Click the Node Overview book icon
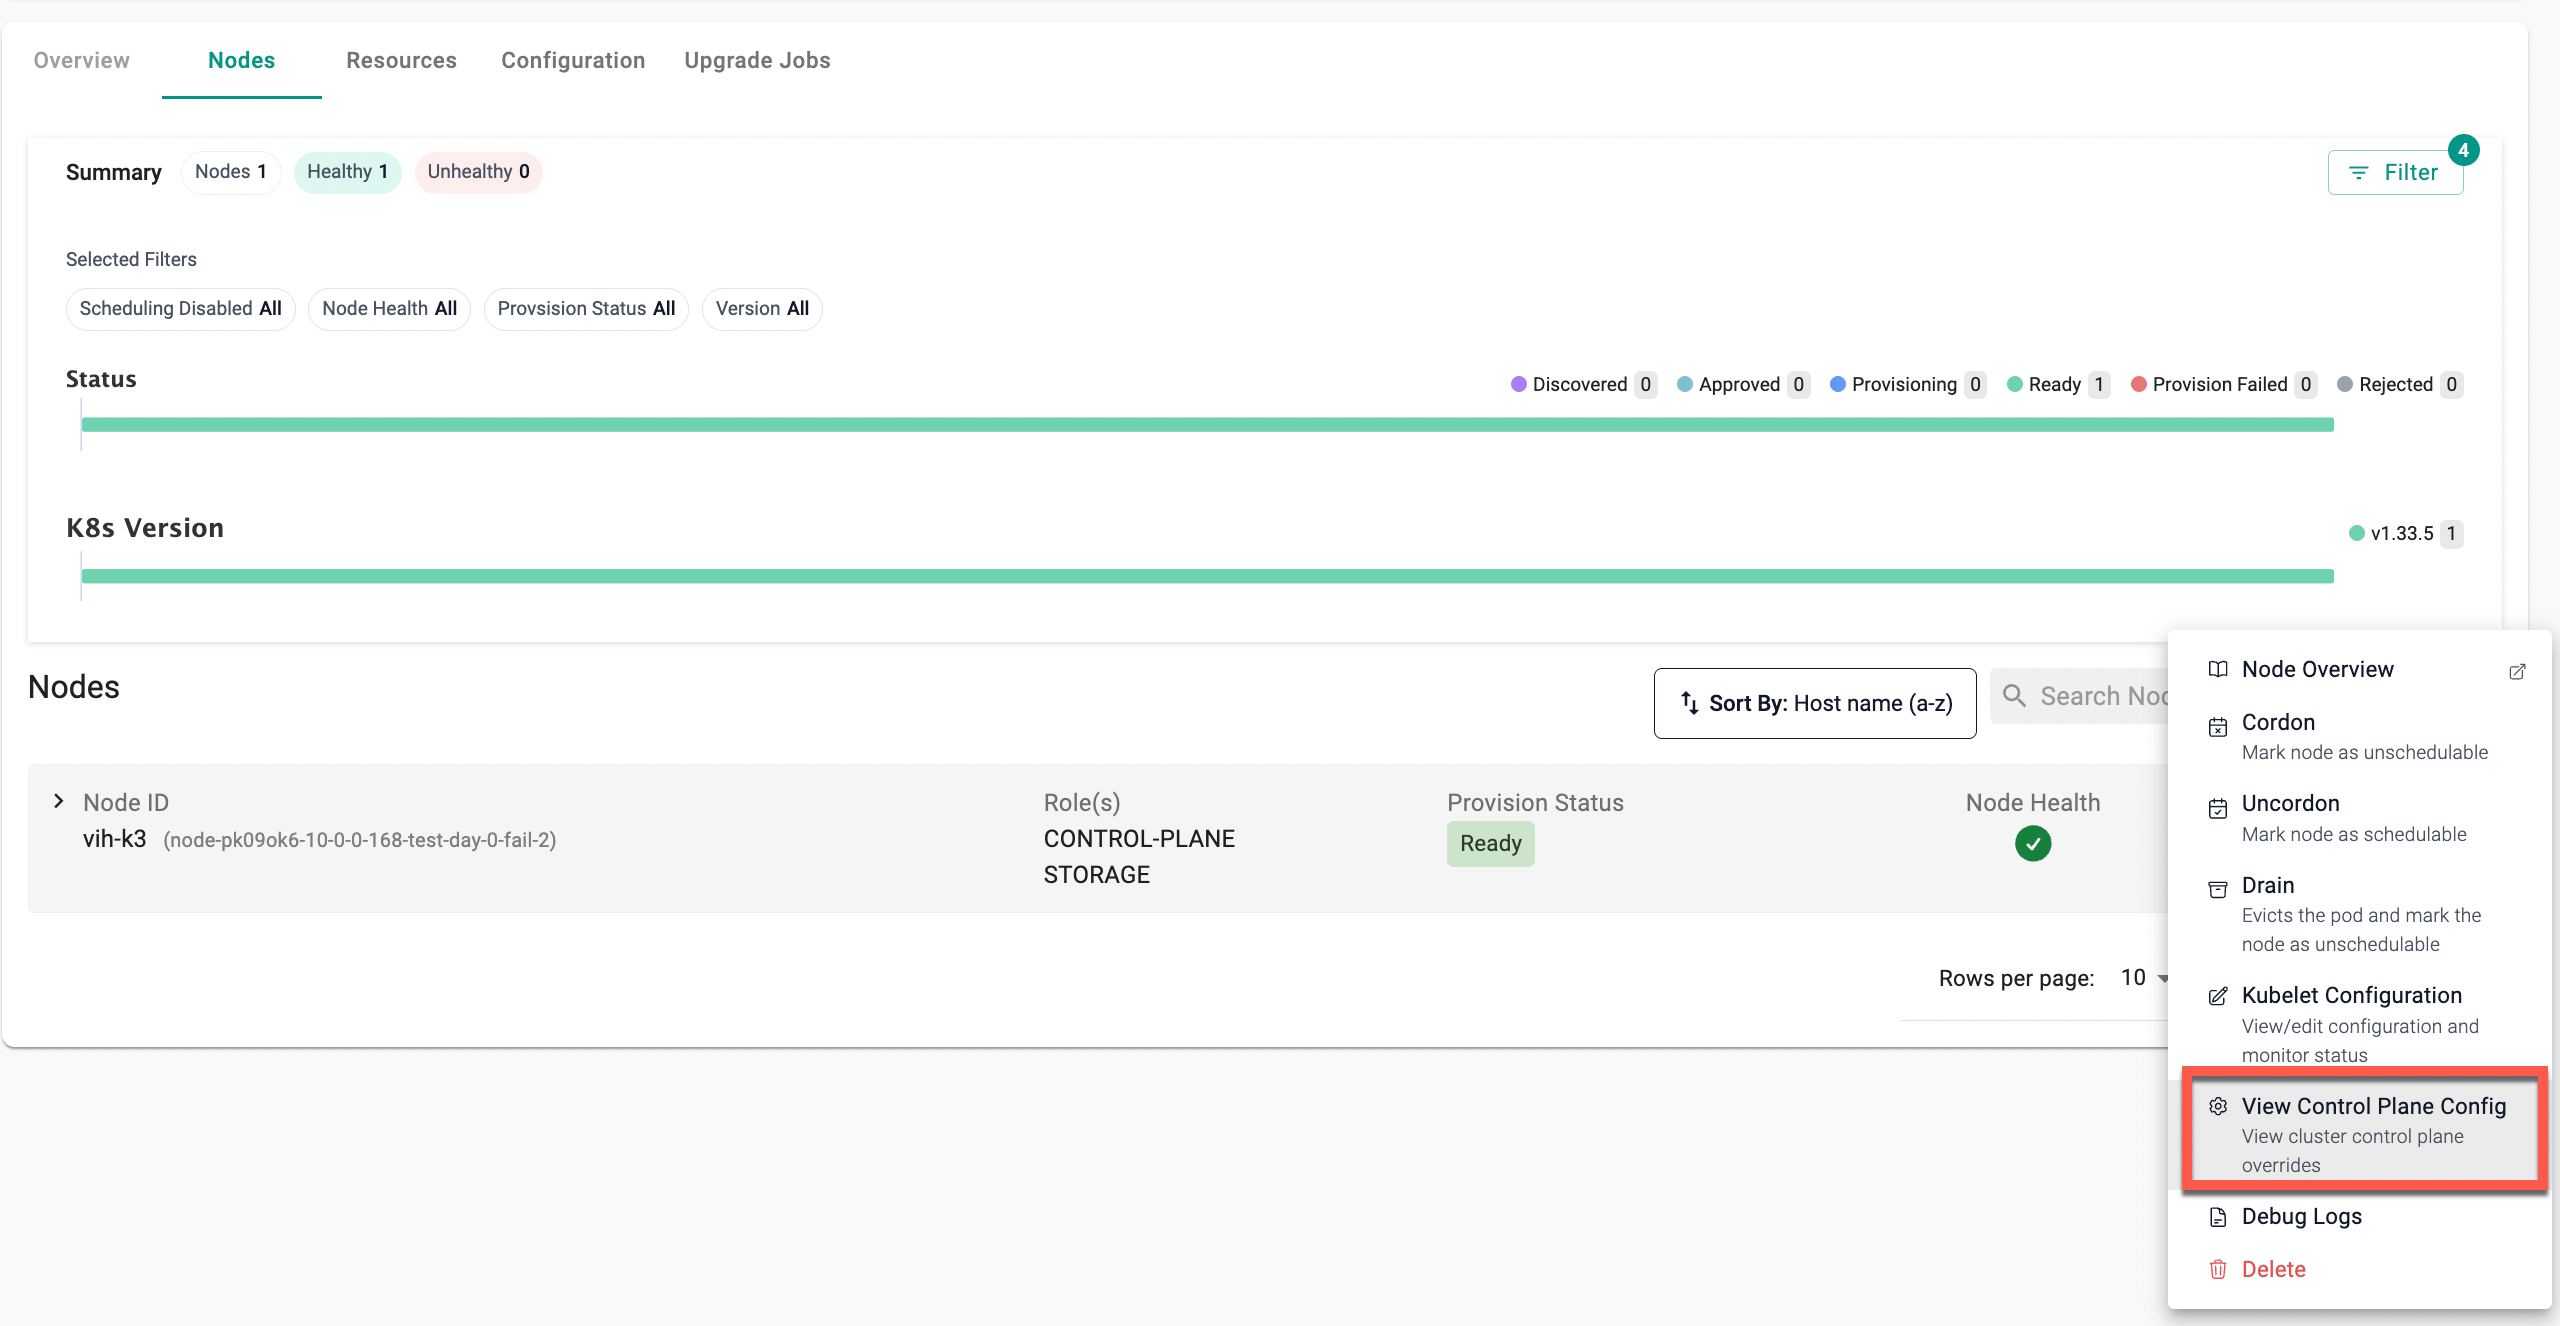This screenshot has width=2560, height=1326. [x=2217, y=669]
